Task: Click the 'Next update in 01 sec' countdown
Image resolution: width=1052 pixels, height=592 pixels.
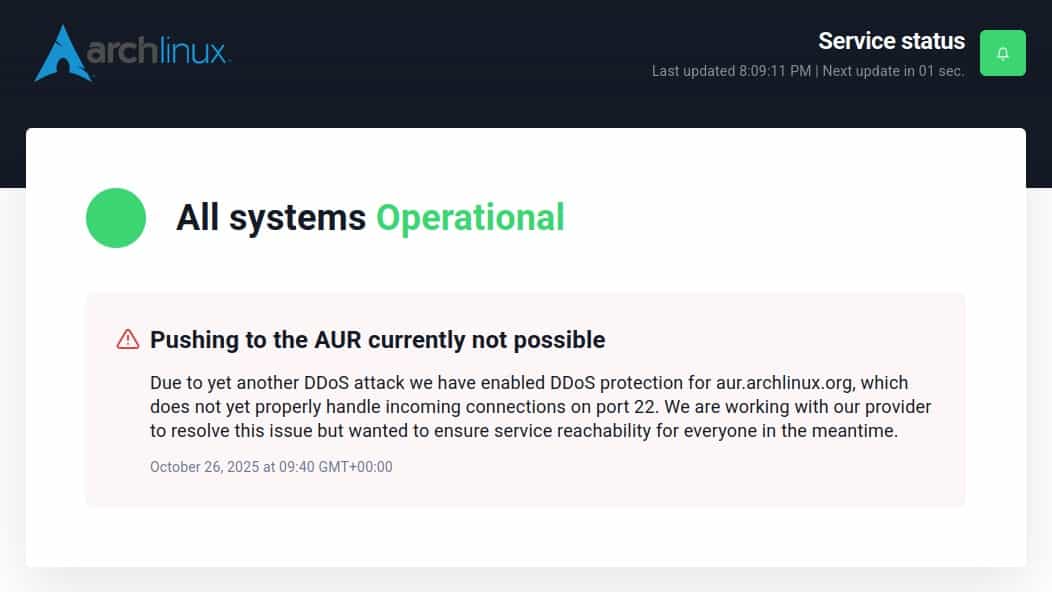Action: point(893,71)
